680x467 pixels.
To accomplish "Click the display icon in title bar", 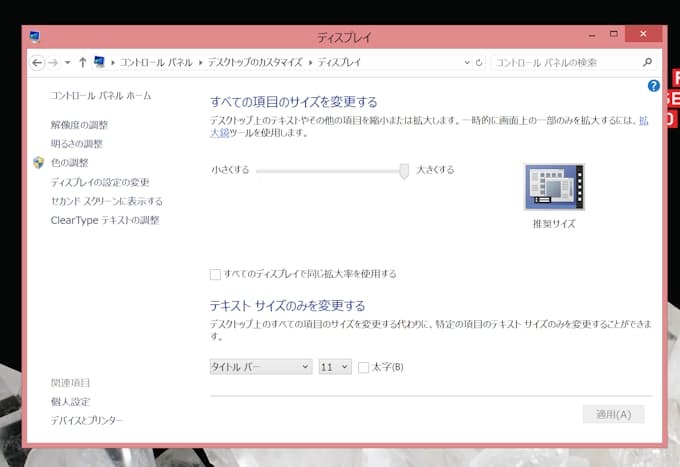I will click(35, 38).
